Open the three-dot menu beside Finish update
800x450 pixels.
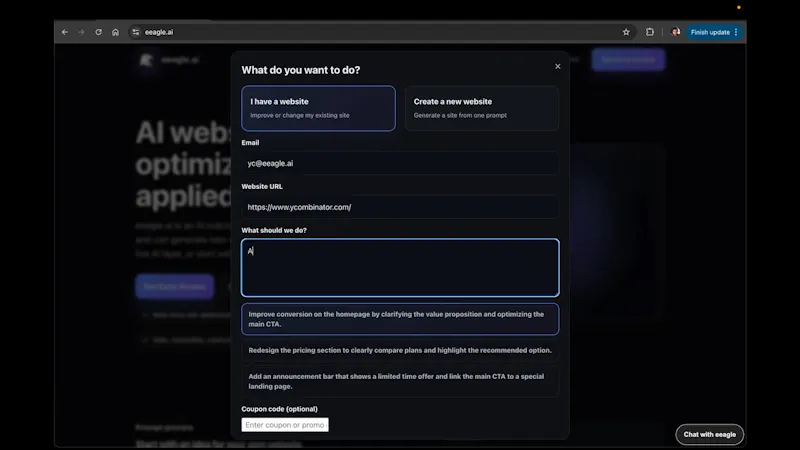(736, 32)
